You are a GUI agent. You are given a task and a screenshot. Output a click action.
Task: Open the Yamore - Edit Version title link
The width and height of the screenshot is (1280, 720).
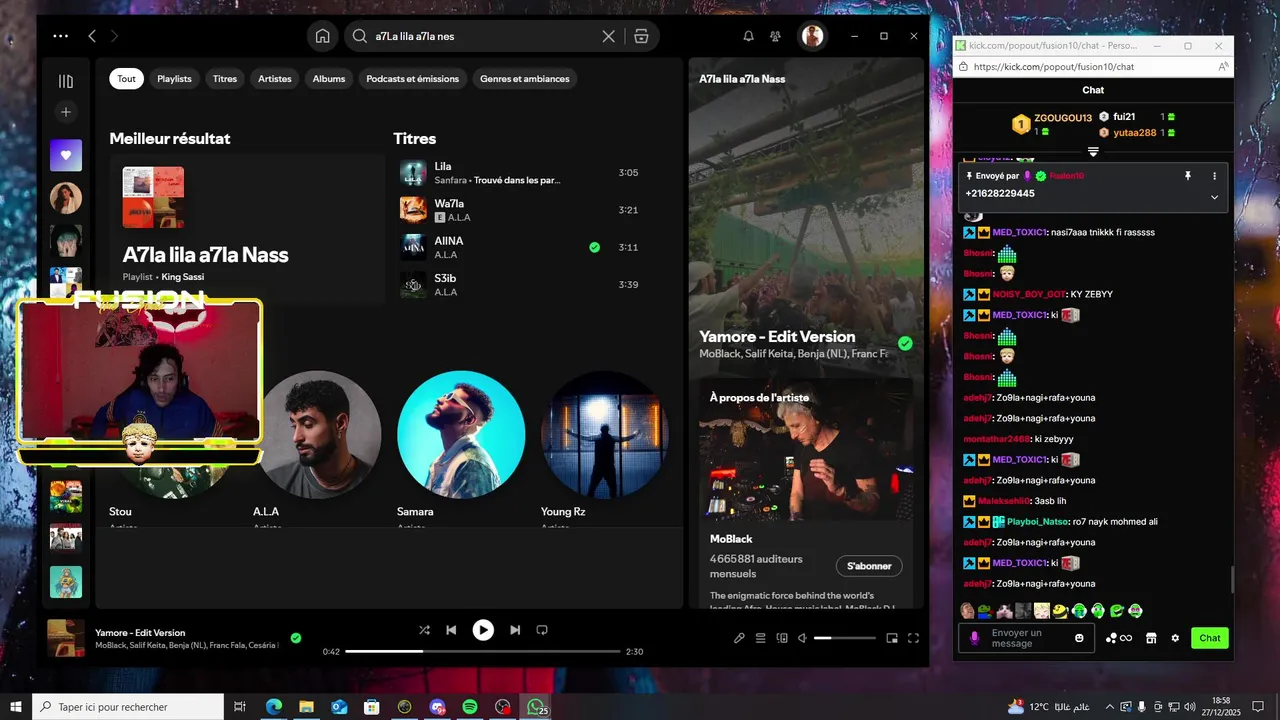pyautogui.click(x=777, y=337)
